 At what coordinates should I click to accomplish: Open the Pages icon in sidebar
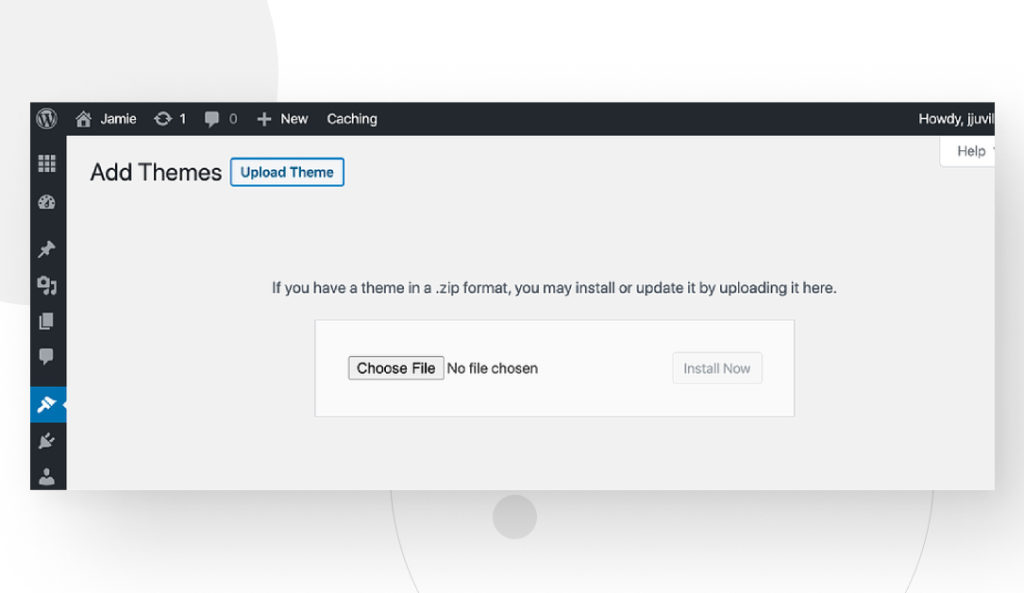click(x=46, y=321)
